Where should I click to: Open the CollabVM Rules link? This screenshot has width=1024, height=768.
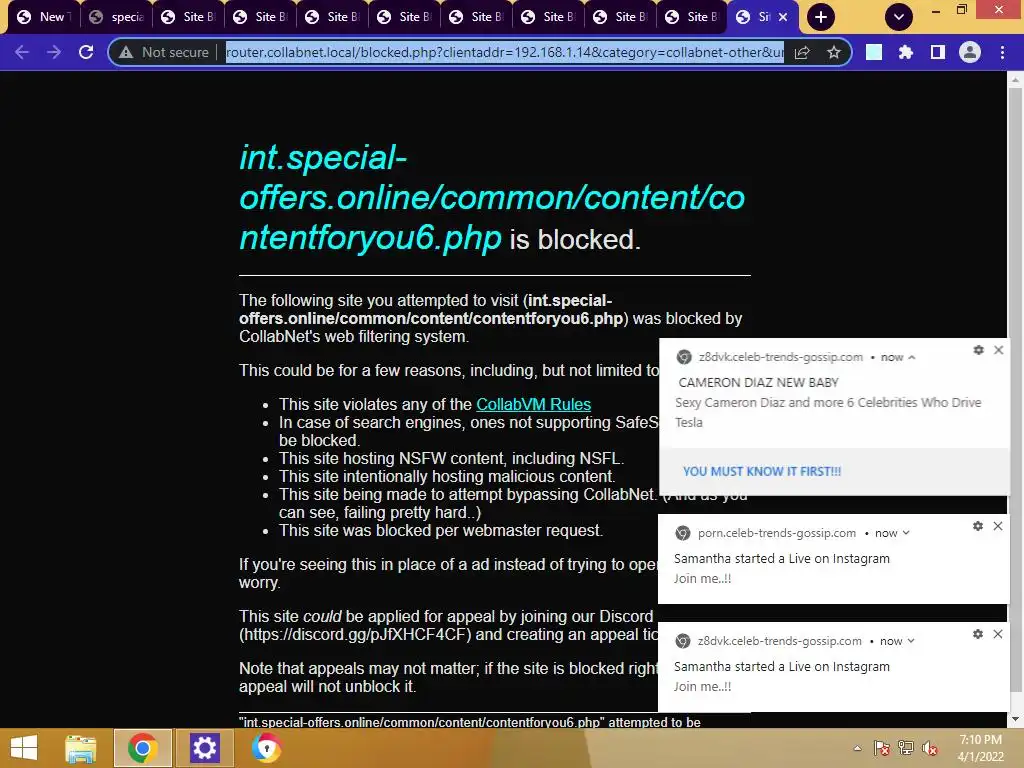pos(534,404)
